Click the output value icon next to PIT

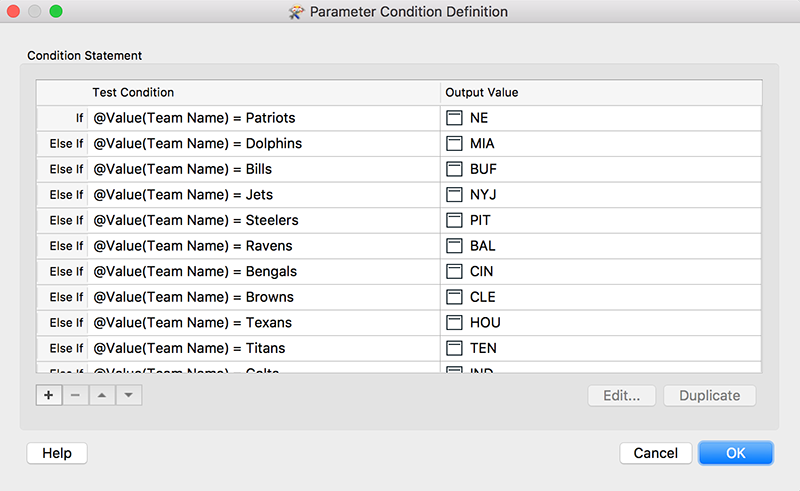(454, 220)
